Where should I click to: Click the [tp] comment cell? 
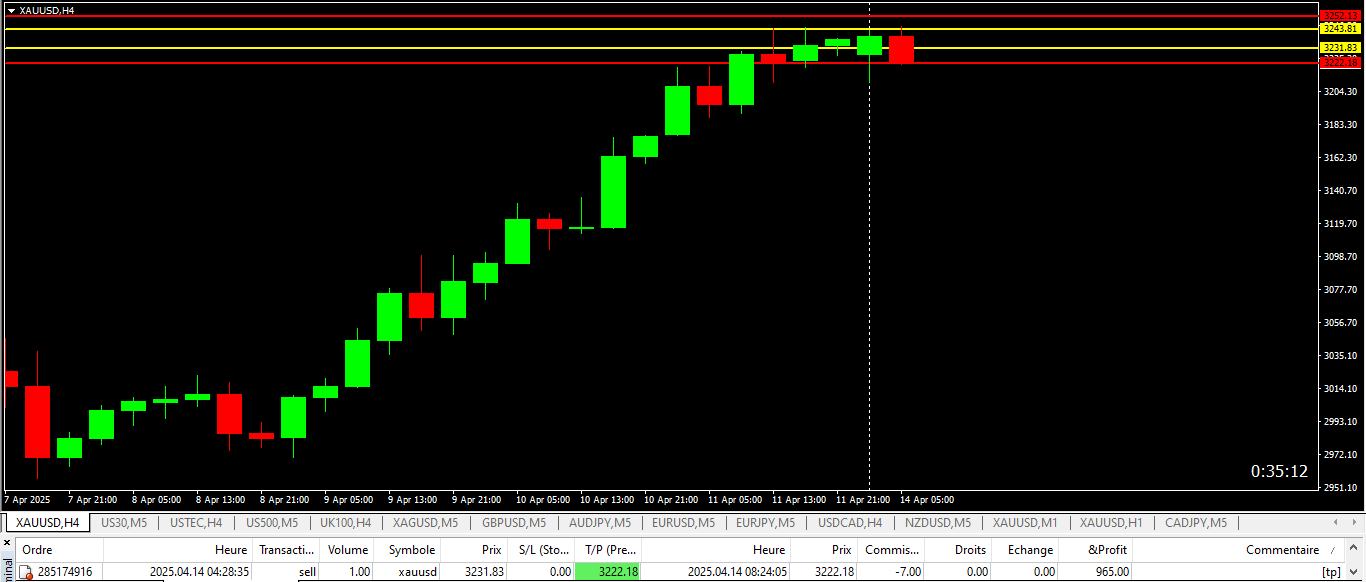tap(1331, 572)
